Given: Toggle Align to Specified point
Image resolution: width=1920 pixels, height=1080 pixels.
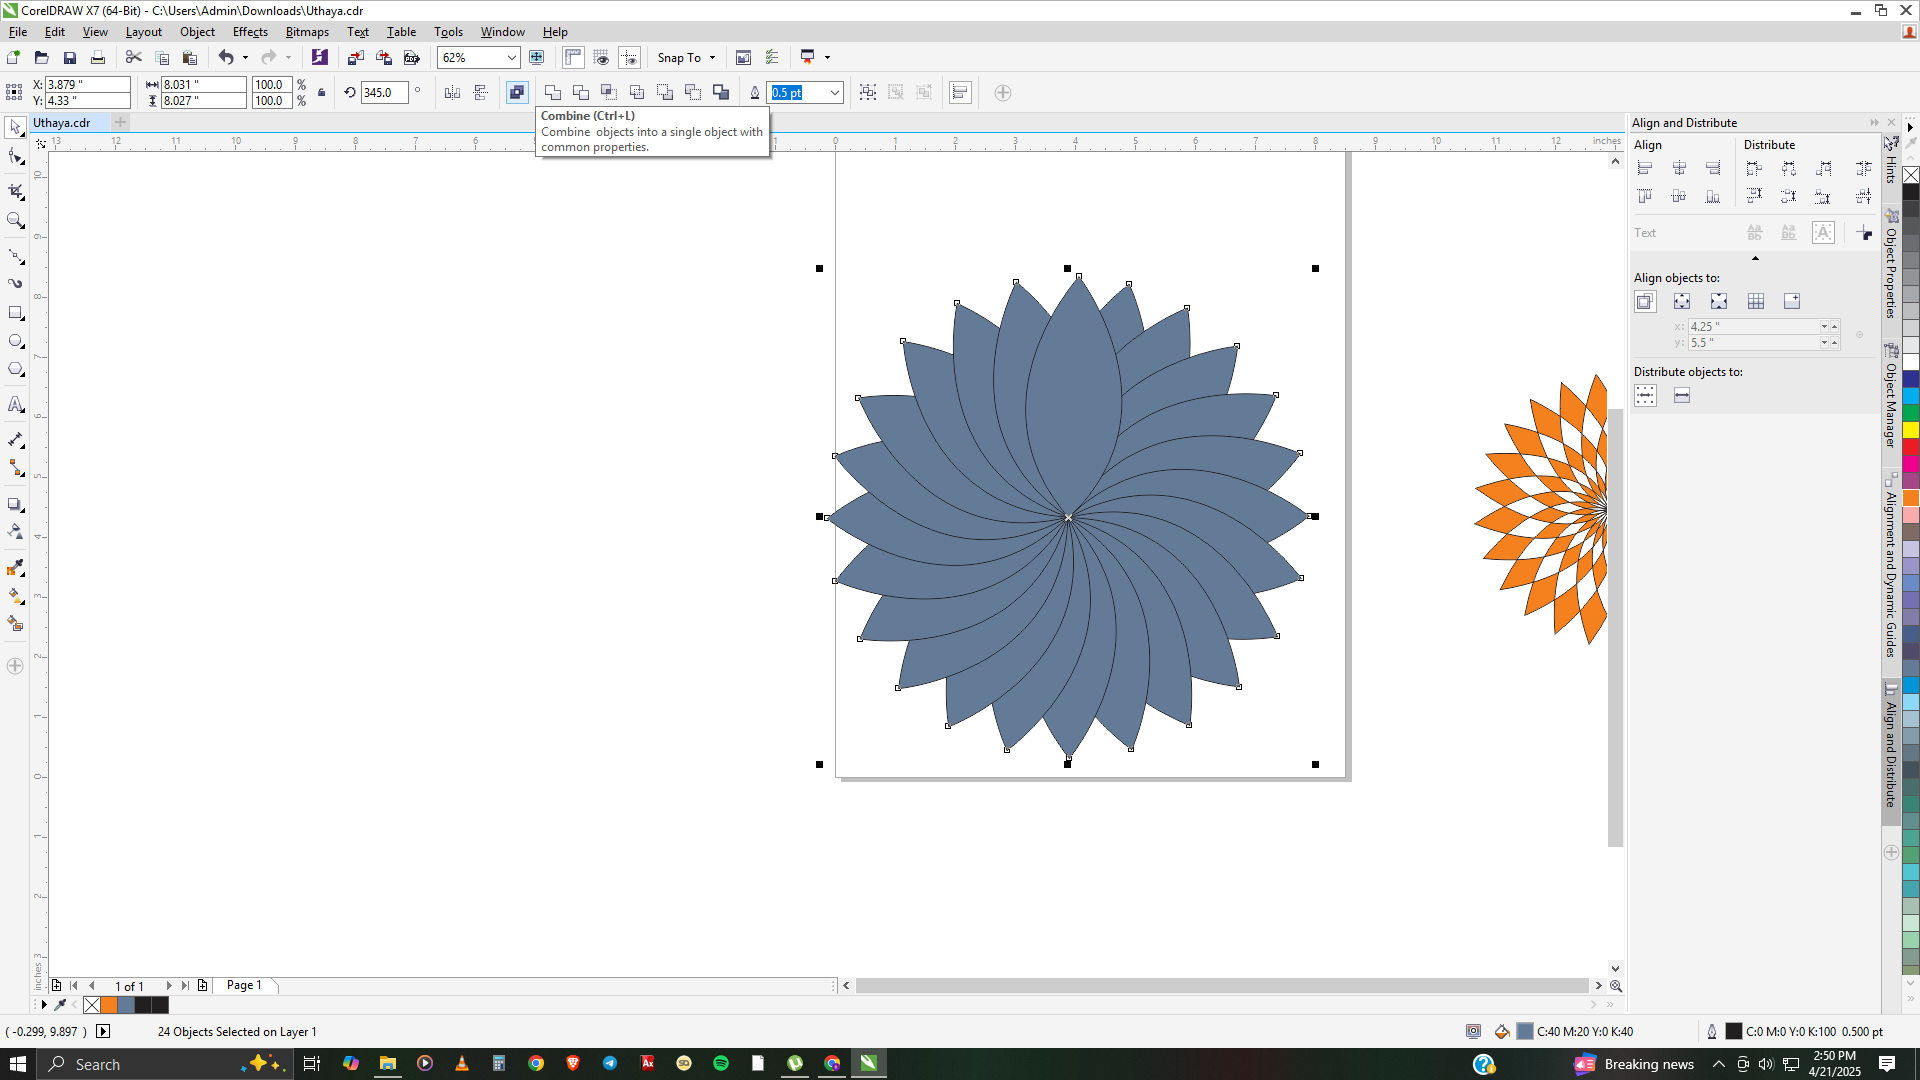Looking at the screenshot, I should pos(1792,302).
